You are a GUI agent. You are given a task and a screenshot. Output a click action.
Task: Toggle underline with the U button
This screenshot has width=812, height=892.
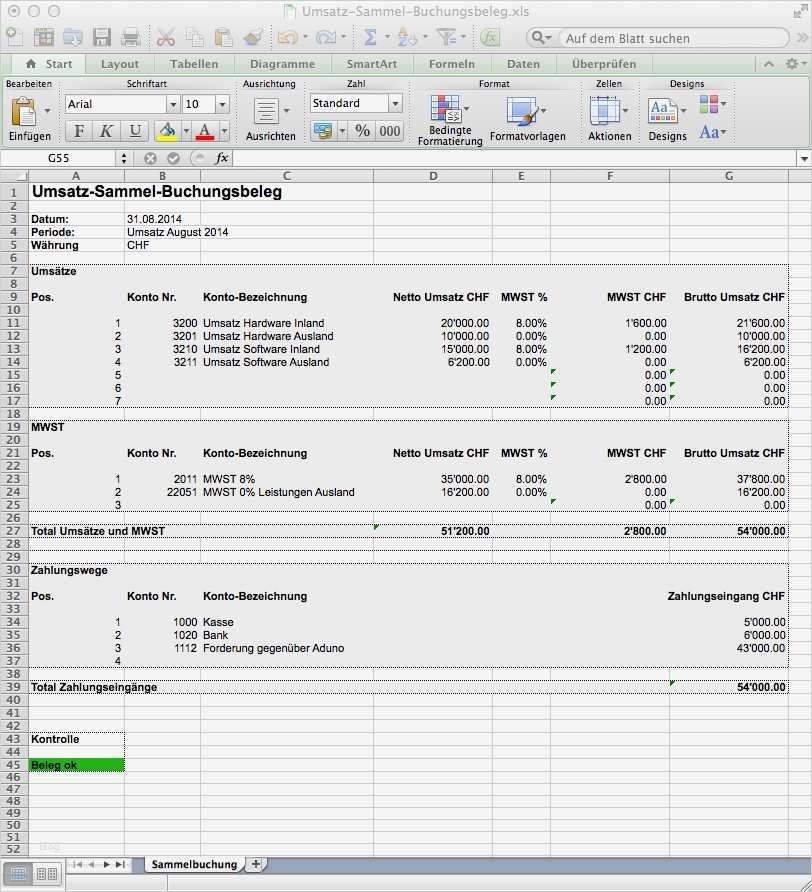click(135, 131)
